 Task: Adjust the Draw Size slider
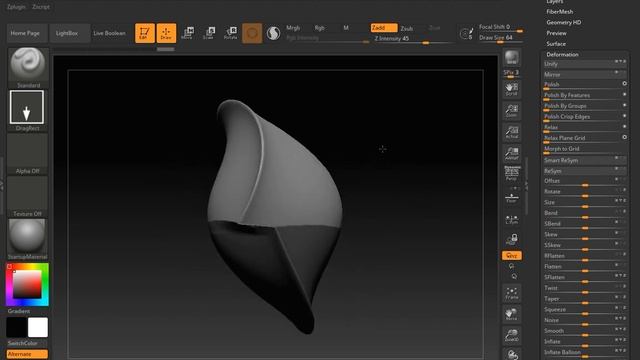click(x=500, y=38)
